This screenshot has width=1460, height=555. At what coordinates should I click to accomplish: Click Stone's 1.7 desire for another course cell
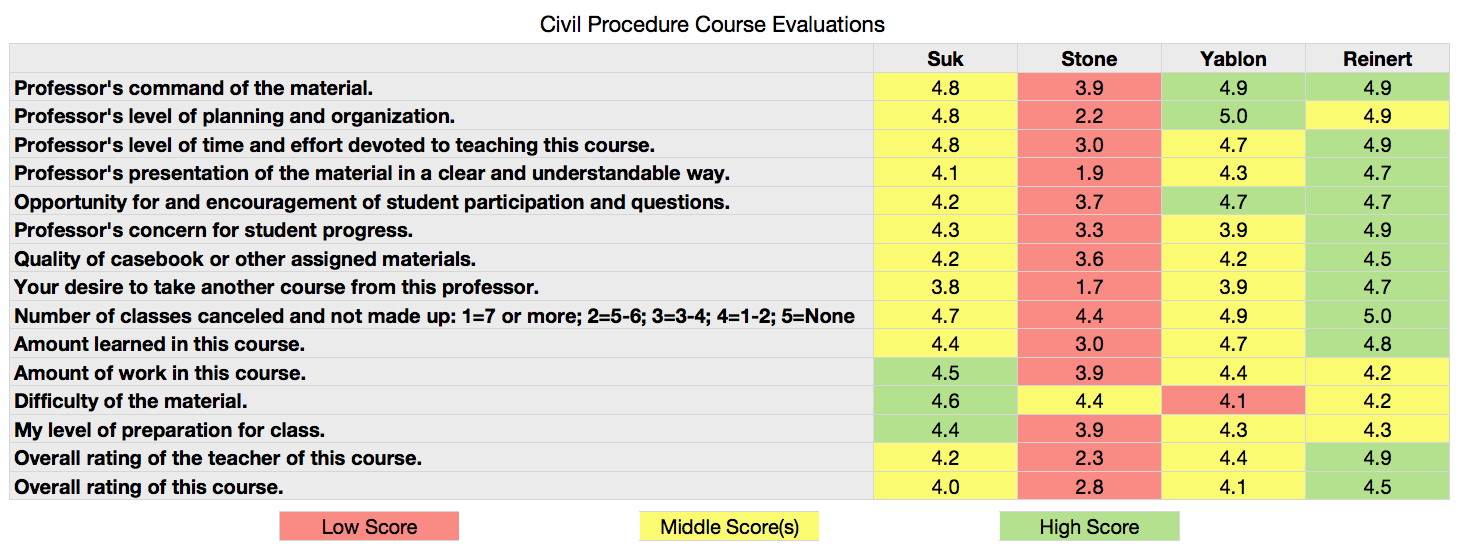pos(1089,287)
